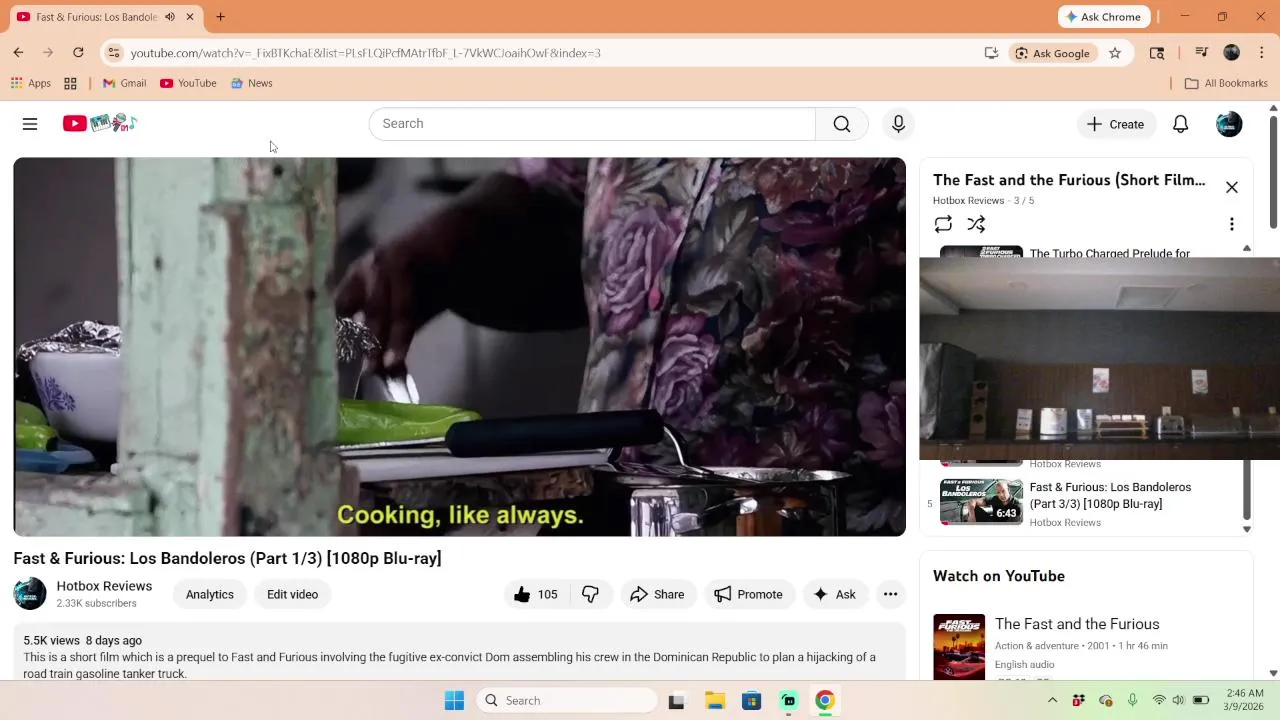The width and height of the screenshot is (1280, 720).
Task: Open YouTube bookmark
Action: tap(188, 83)
